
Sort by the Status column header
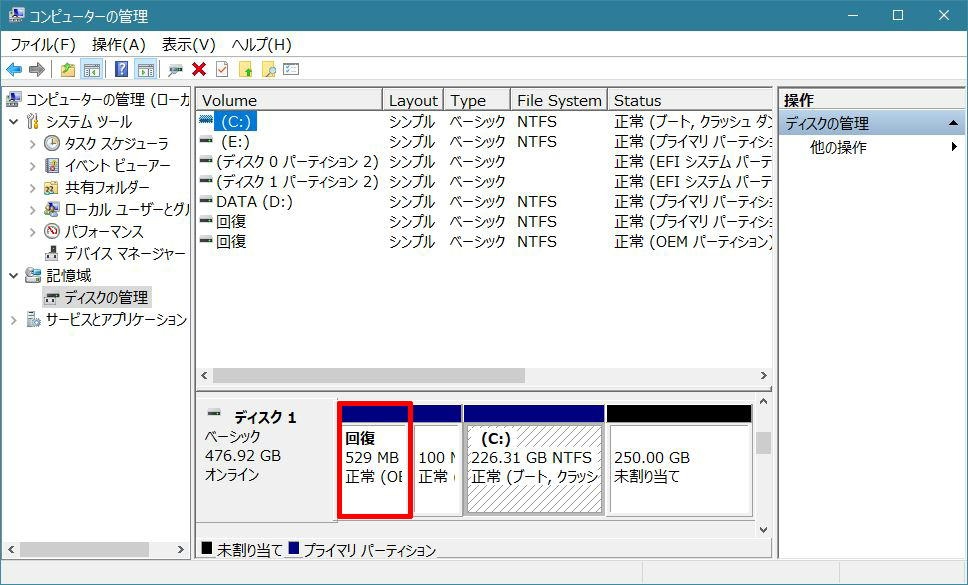point(690,101)
